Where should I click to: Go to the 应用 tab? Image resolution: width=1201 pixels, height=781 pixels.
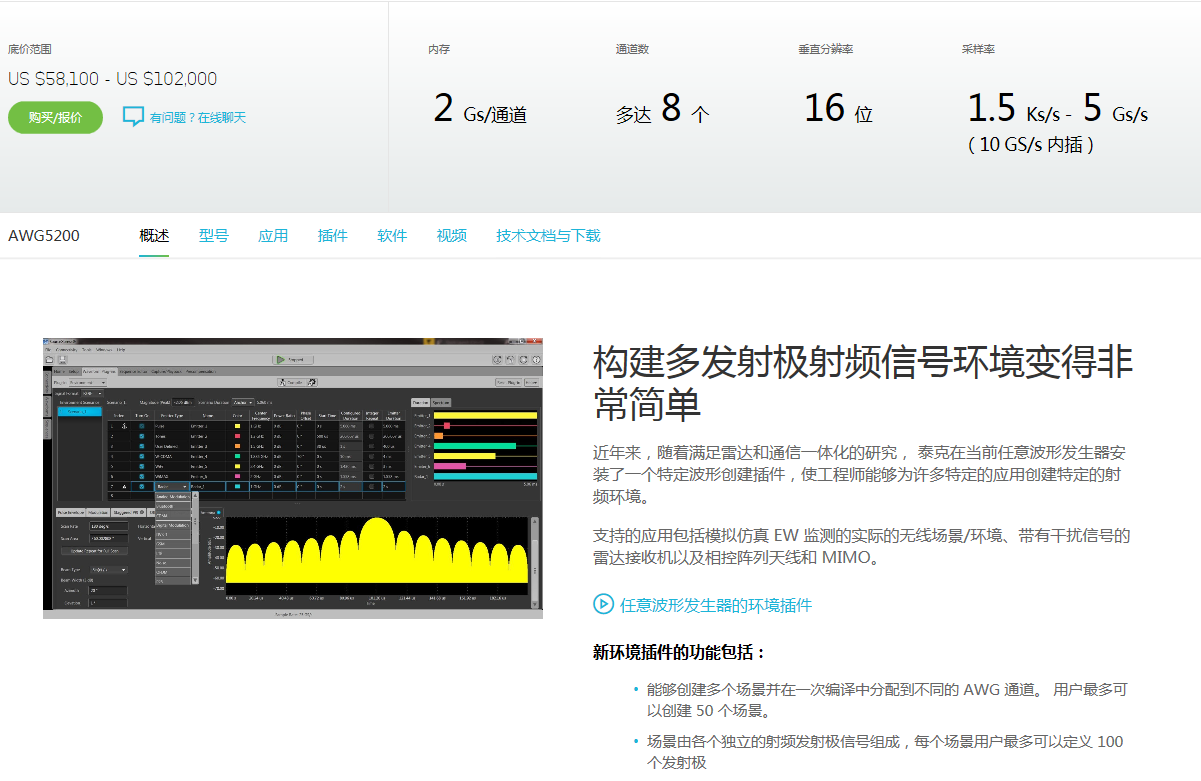tap(273, 236)
